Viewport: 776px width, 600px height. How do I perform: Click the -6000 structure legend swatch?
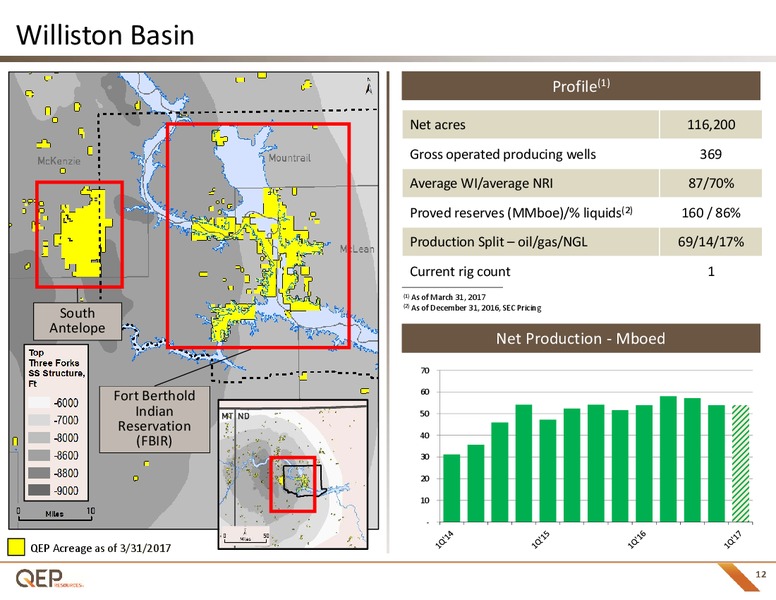point(39,402)
